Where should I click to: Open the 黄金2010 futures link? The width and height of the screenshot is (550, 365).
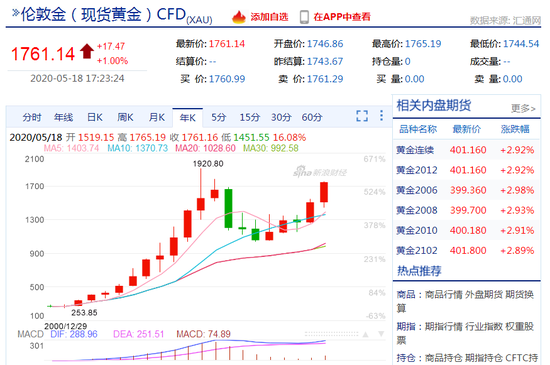(x=417, y=230)
